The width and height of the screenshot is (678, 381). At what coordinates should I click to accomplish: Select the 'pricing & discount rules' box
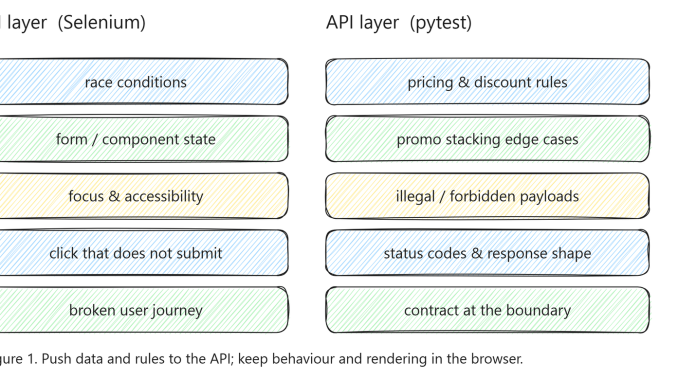(487, 82)
